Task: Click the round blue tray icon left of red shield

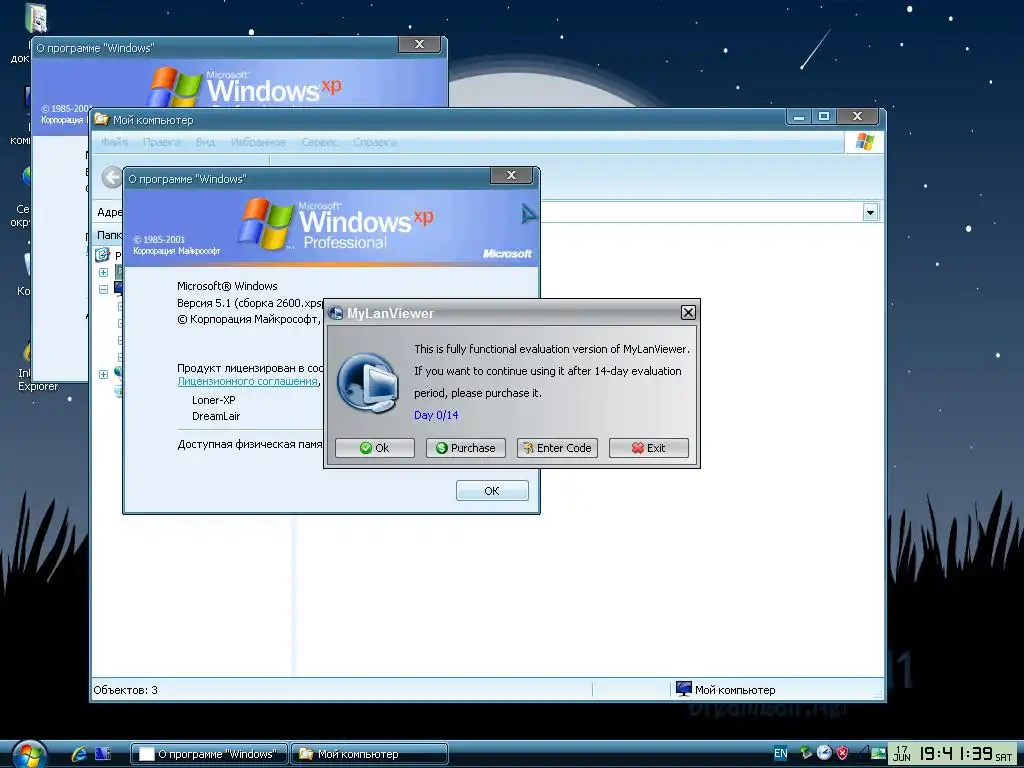Action: (x=824, y=753)
